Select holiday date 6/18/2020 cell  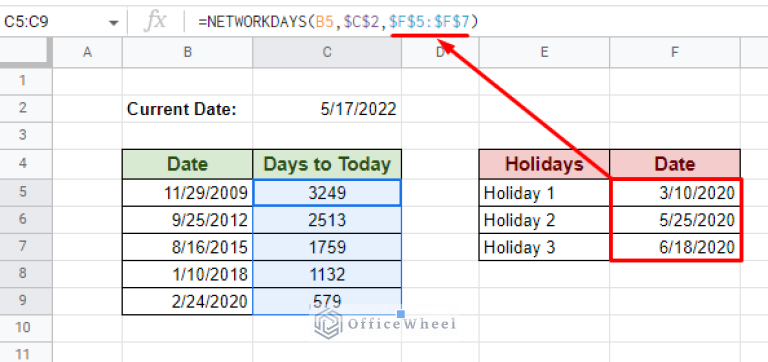click(675, 247)
